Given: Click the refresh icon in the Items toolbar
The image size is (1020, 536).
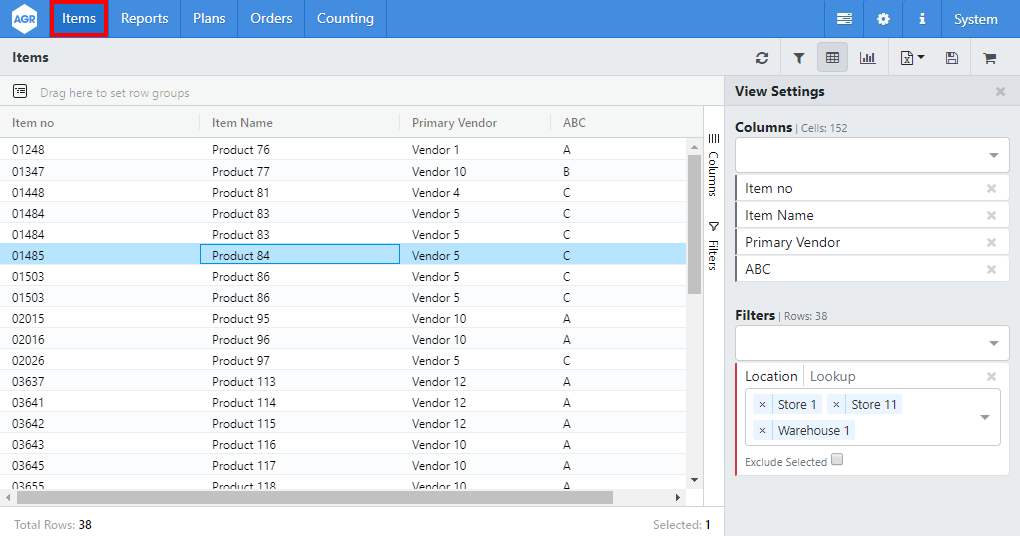Looking at the screenshot, I should click(762, 58).
